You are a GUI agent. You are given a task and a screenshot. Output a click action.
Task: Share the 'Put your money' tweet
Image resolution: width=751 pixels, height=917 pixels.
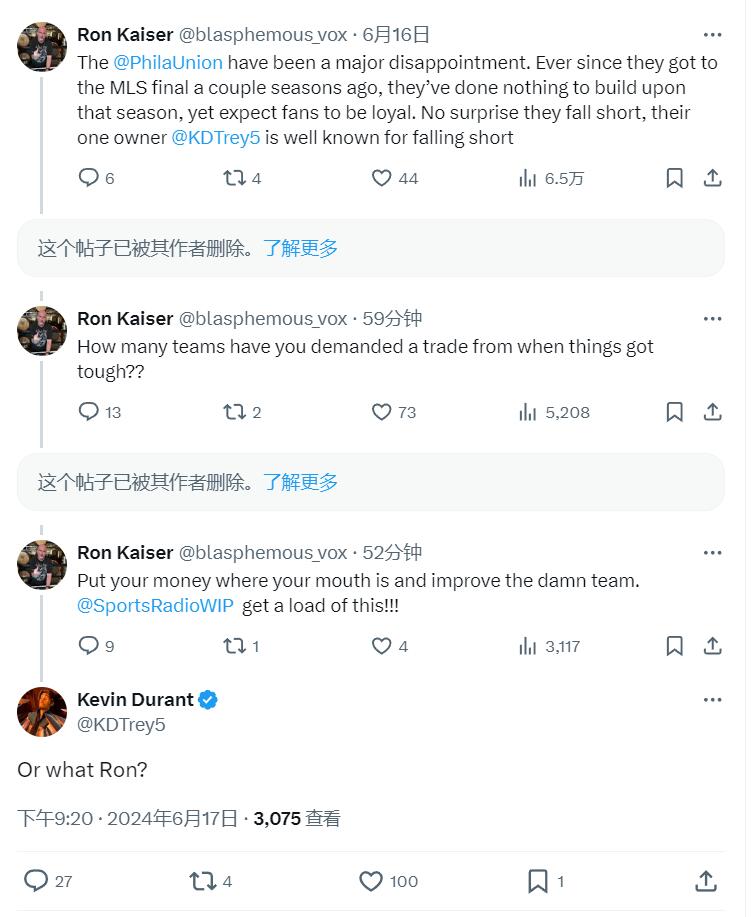point(712,646)
